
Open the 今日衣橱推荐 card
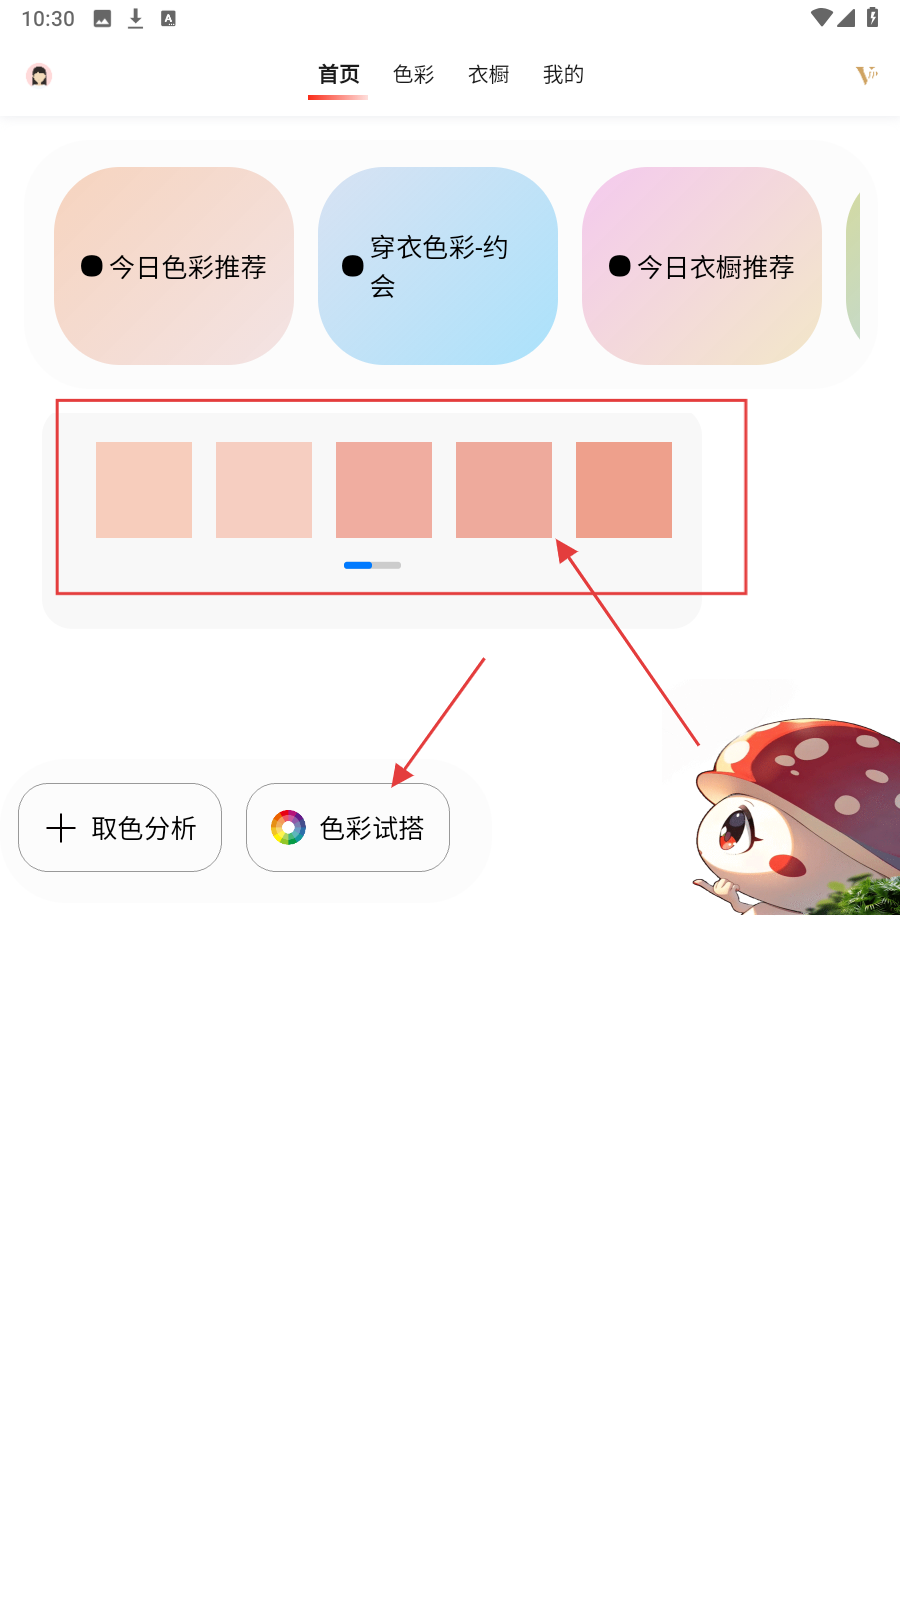pos(702,266)
